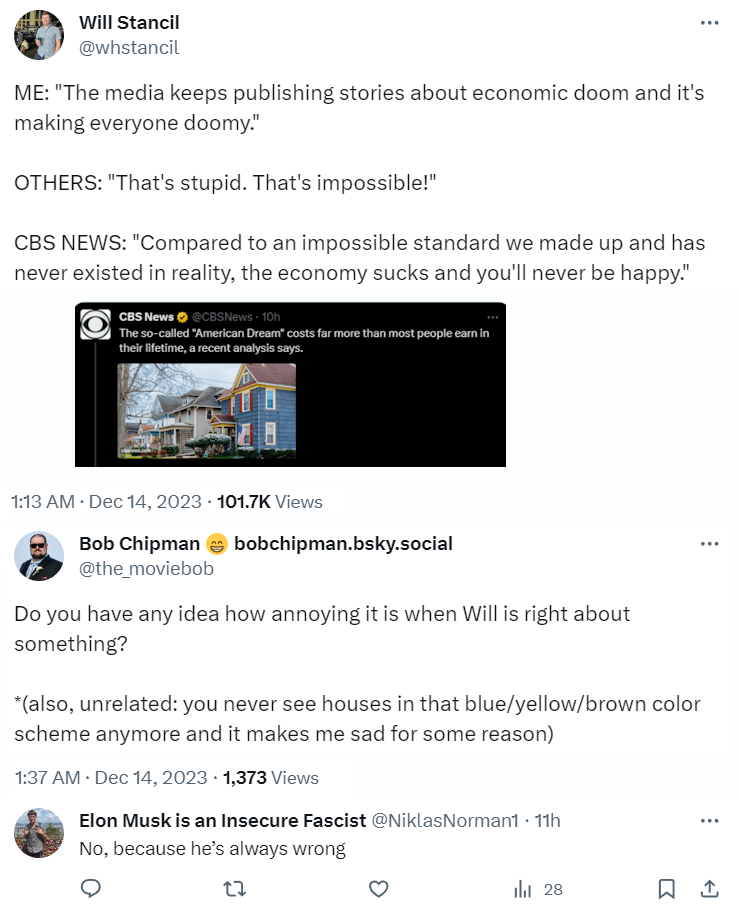Bookmark the NiklasNorman1 reply
The image size is (739, 910).
tap(667, 889)
